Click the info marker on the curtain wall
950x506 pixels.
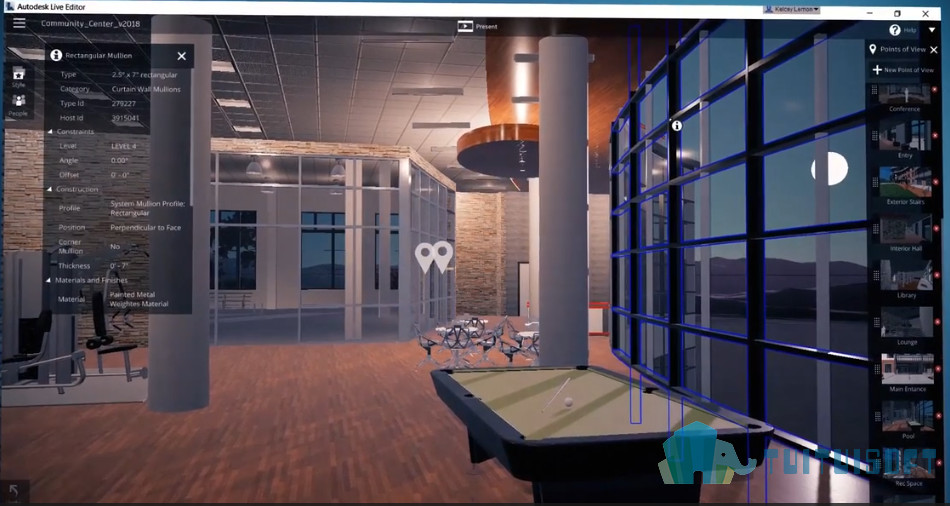click(x=677, y=125)
